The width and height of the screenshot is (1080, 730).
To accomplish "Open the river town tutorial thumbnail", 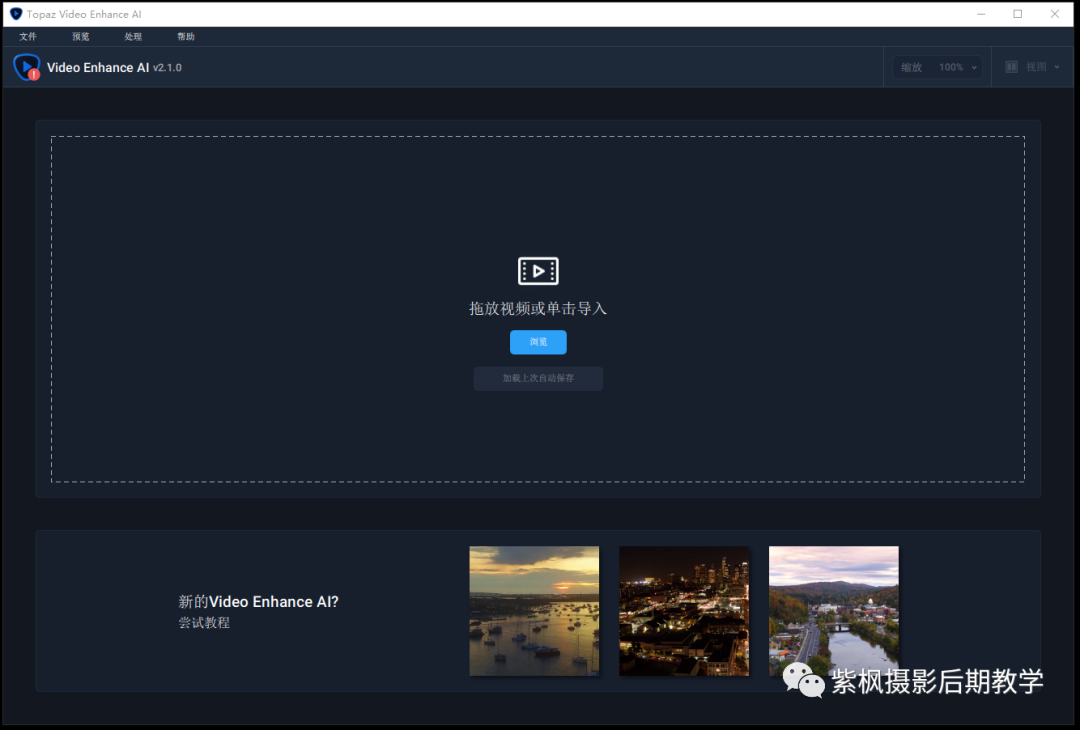I will click(x=833, y=611).
